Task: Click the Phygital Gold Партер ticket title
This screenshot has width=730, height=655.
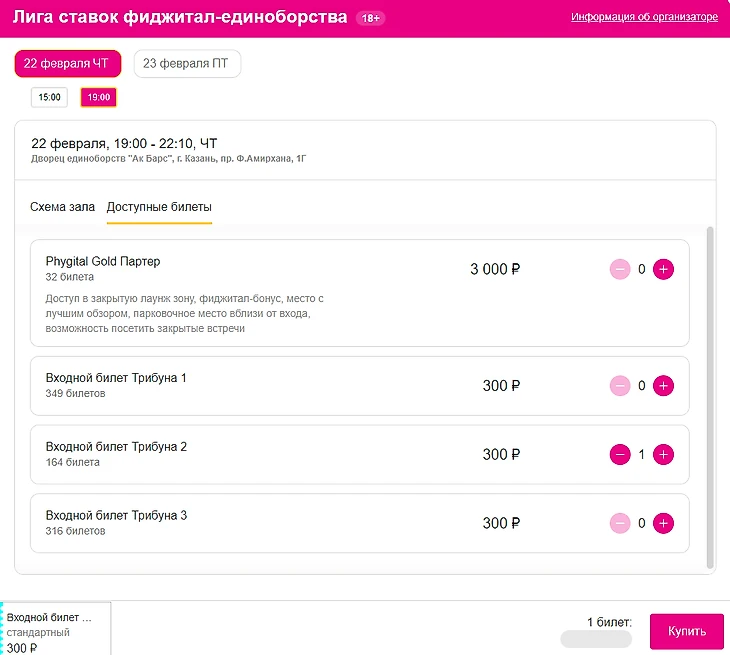Action: (103, 261)
